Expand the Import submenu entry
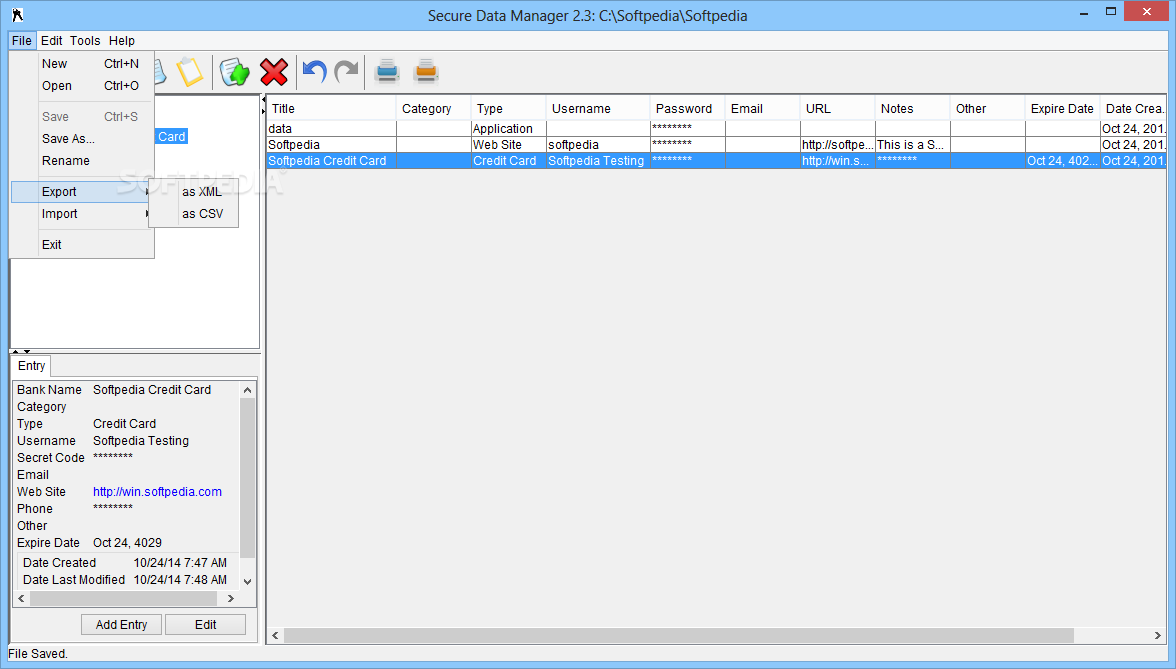This screenshot has width=1176, height=669. [x=82, y=214]
